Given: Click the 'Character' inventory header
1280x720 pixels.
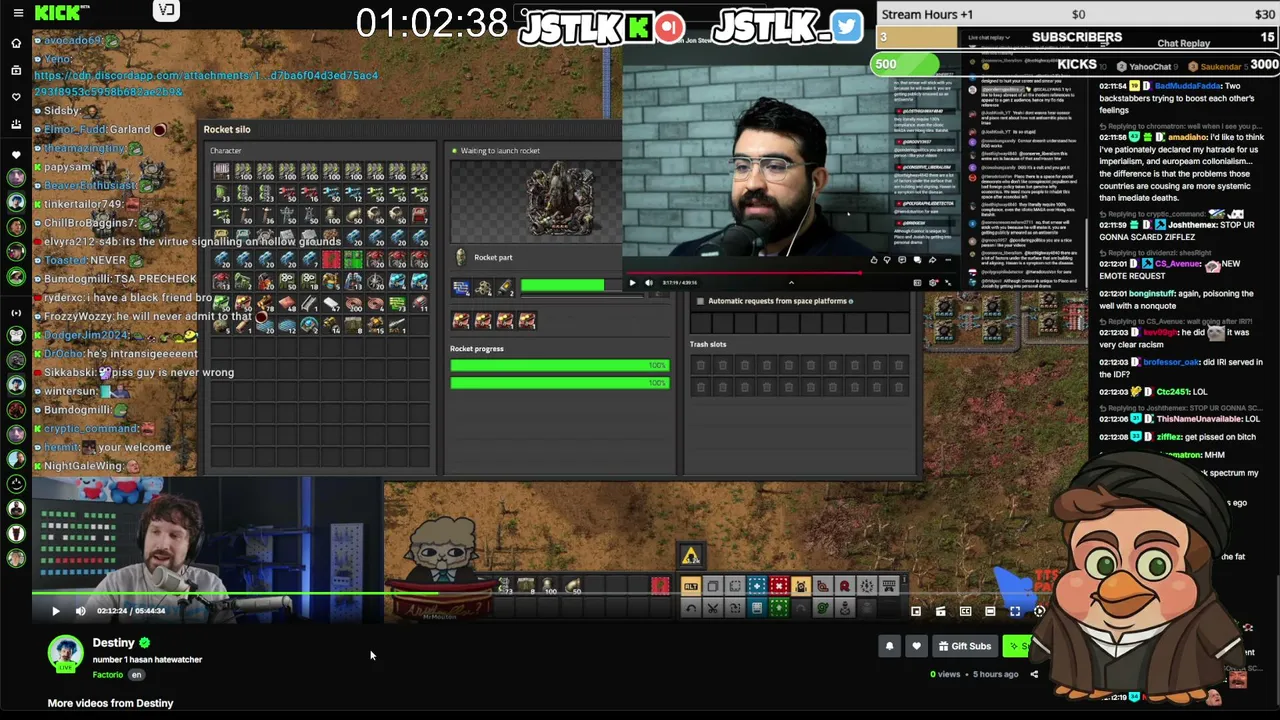Looking at the screenshot, I should pyautogui.click(x=225, y=151).
